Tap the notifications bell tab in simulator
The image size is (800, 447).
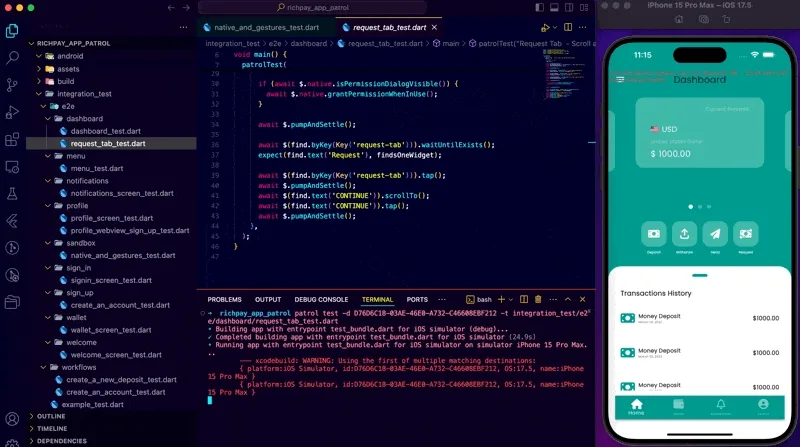coord(720,406)
